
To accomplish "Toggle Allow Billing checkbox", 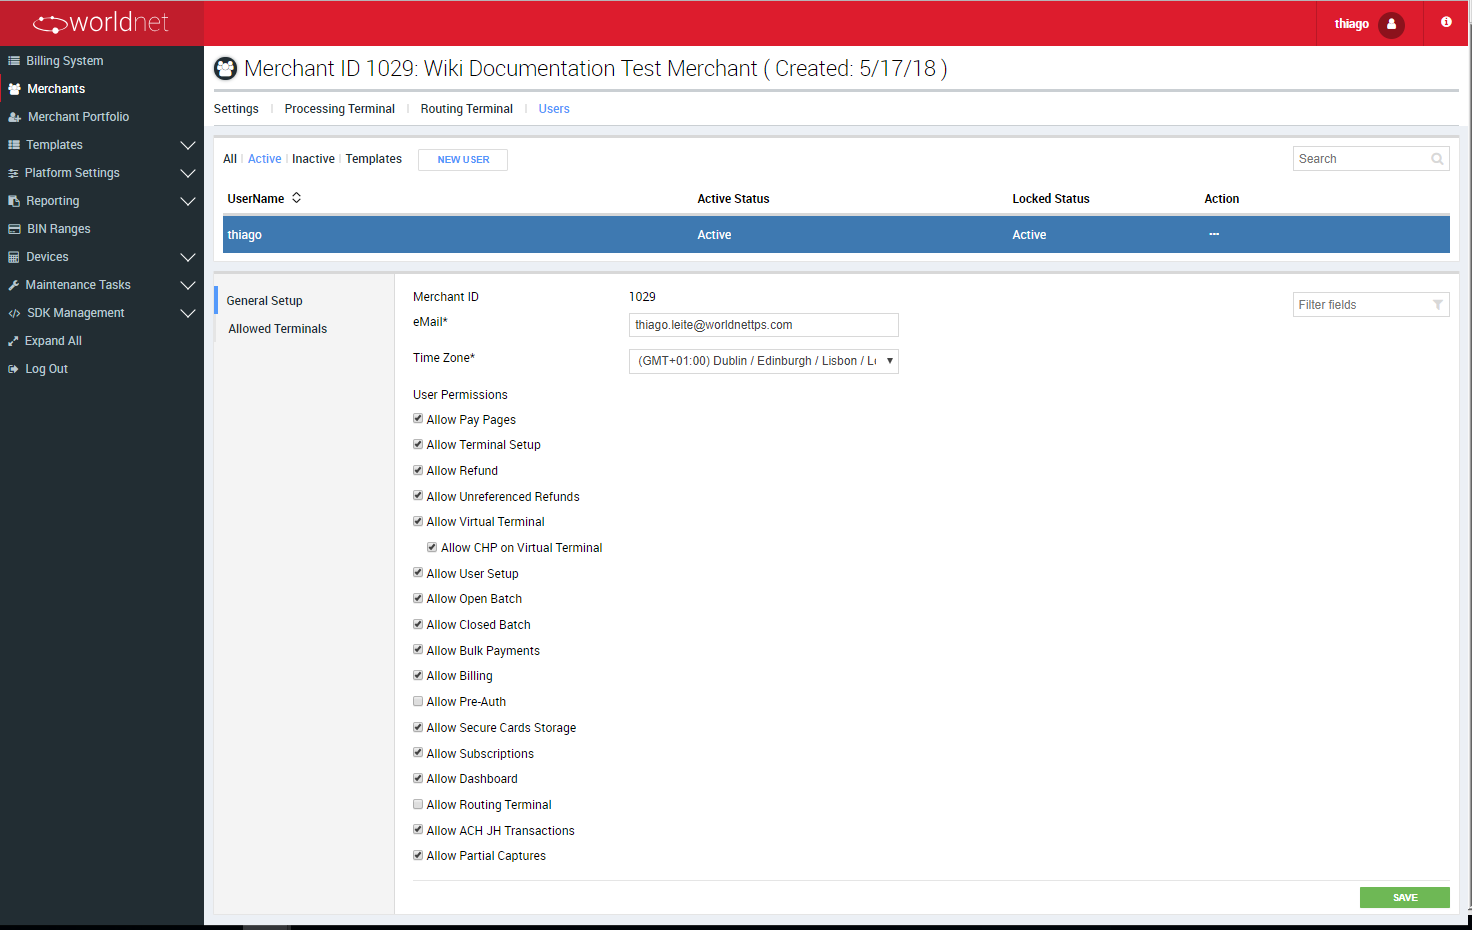I will coord(418,675).
